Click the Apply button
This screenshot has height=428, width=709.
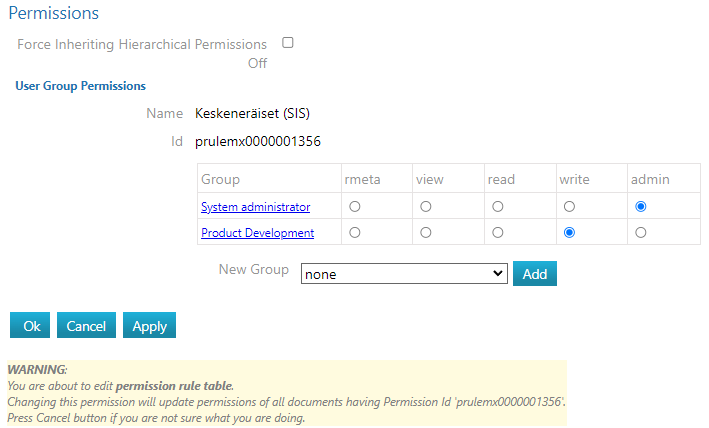[149, 326]
